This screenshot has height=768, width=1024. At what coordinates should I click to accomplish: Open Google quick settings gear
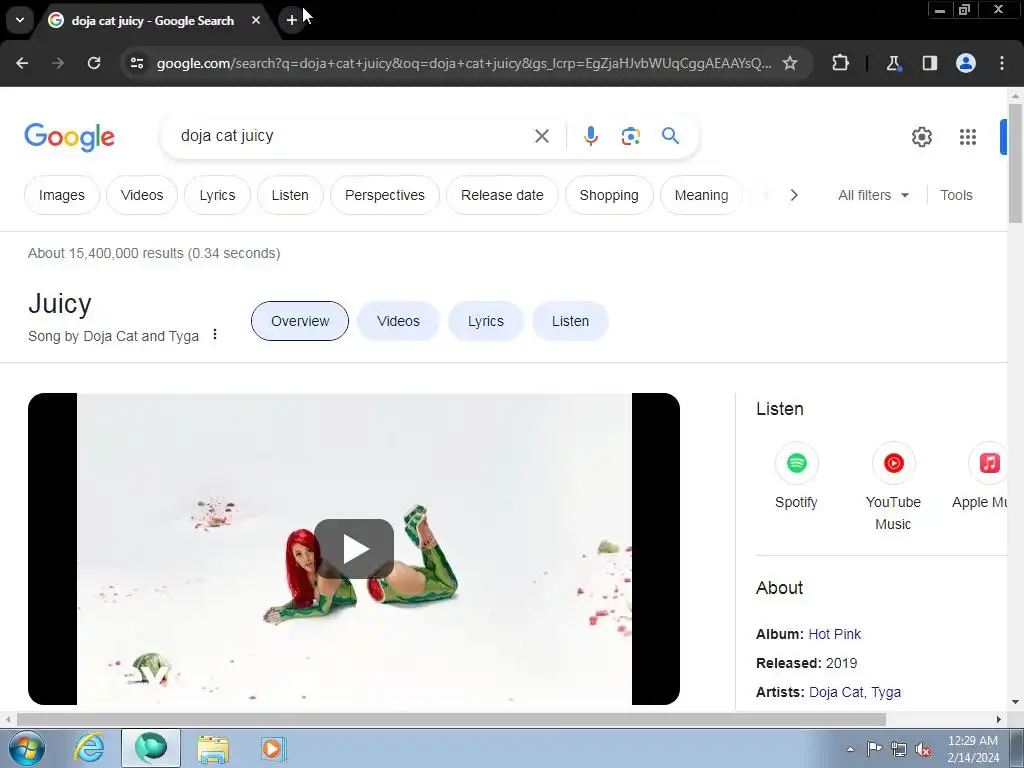click(x=921, y=136)
